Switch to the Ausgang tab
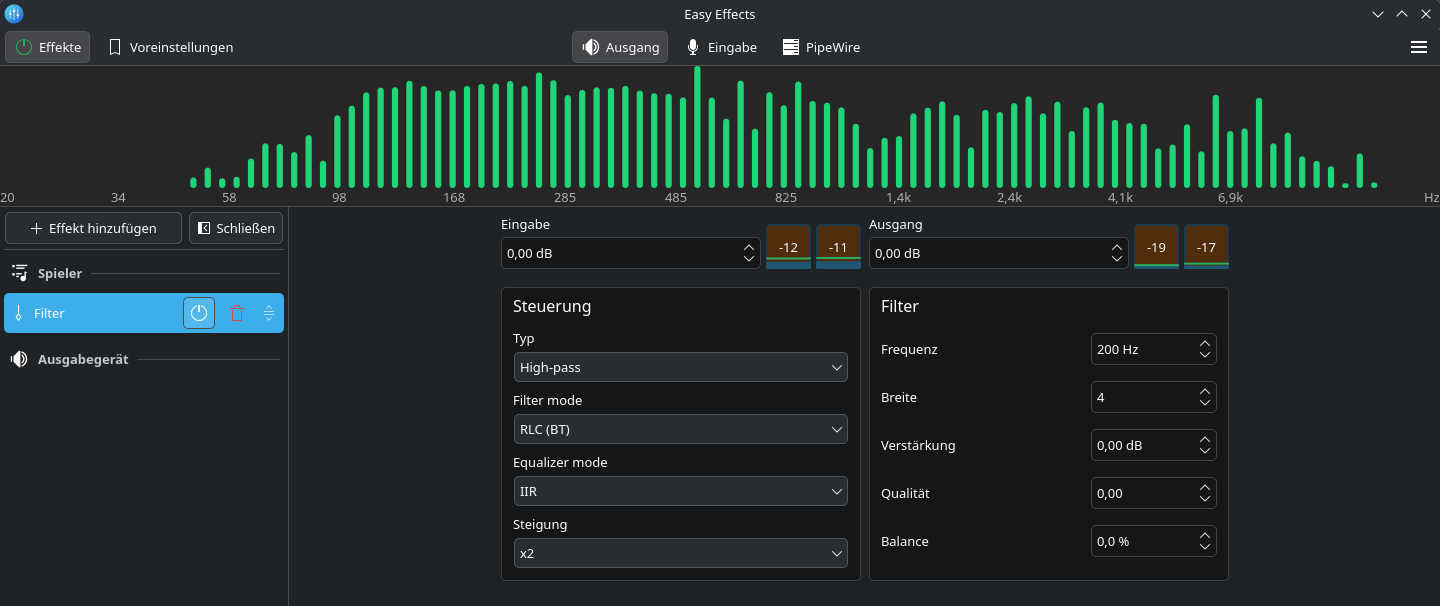The image size is (1440, 606). tap(620, 47)
